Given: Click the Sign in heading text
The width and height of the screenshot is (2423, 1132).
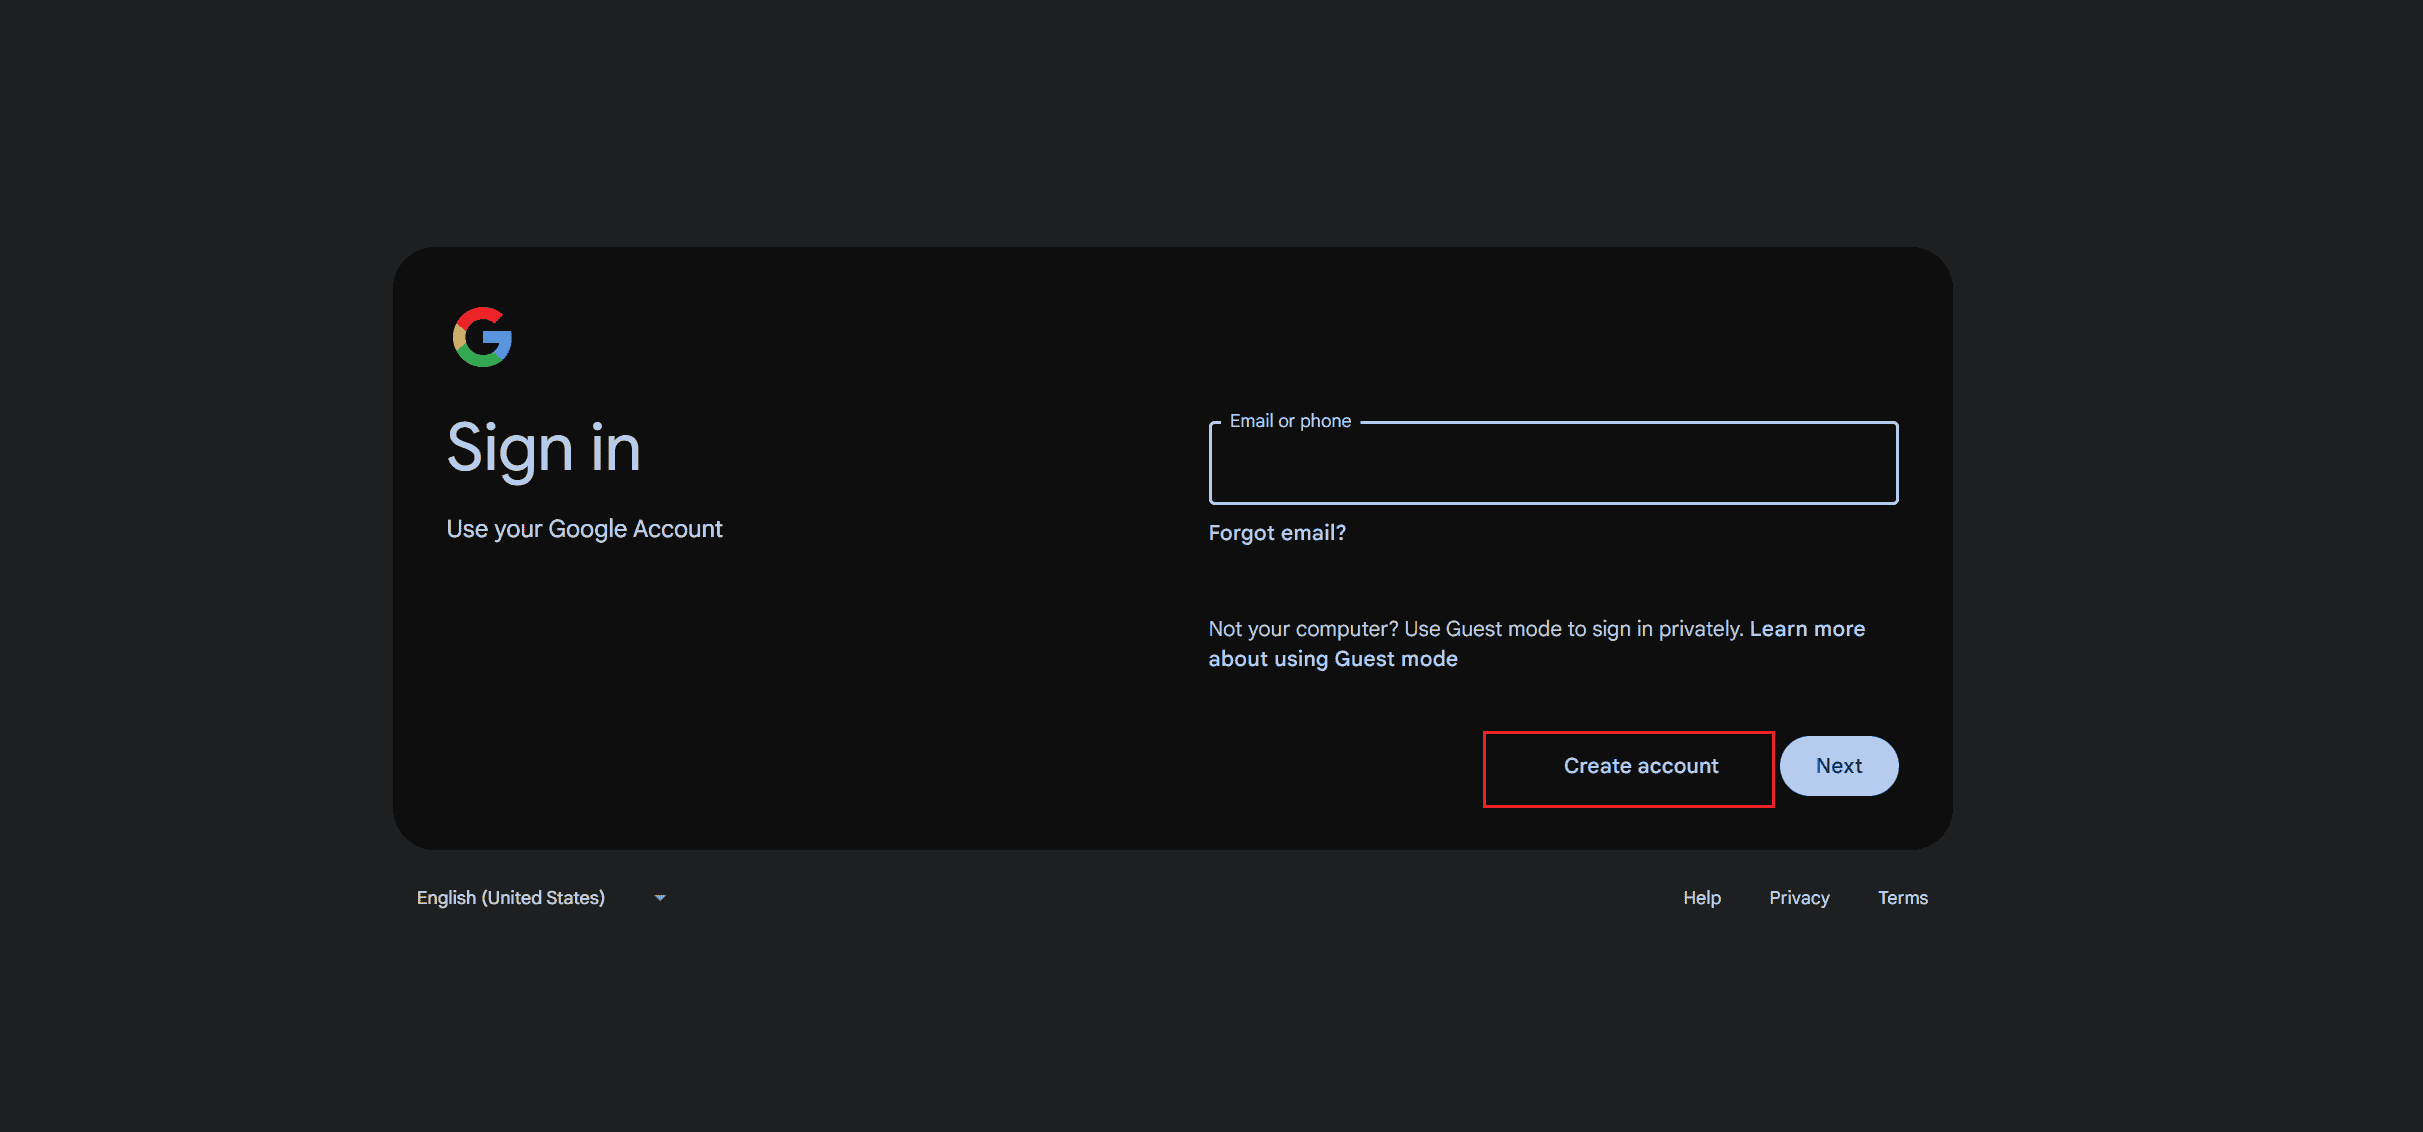Looking at the screenshot, I should point(543,448).
